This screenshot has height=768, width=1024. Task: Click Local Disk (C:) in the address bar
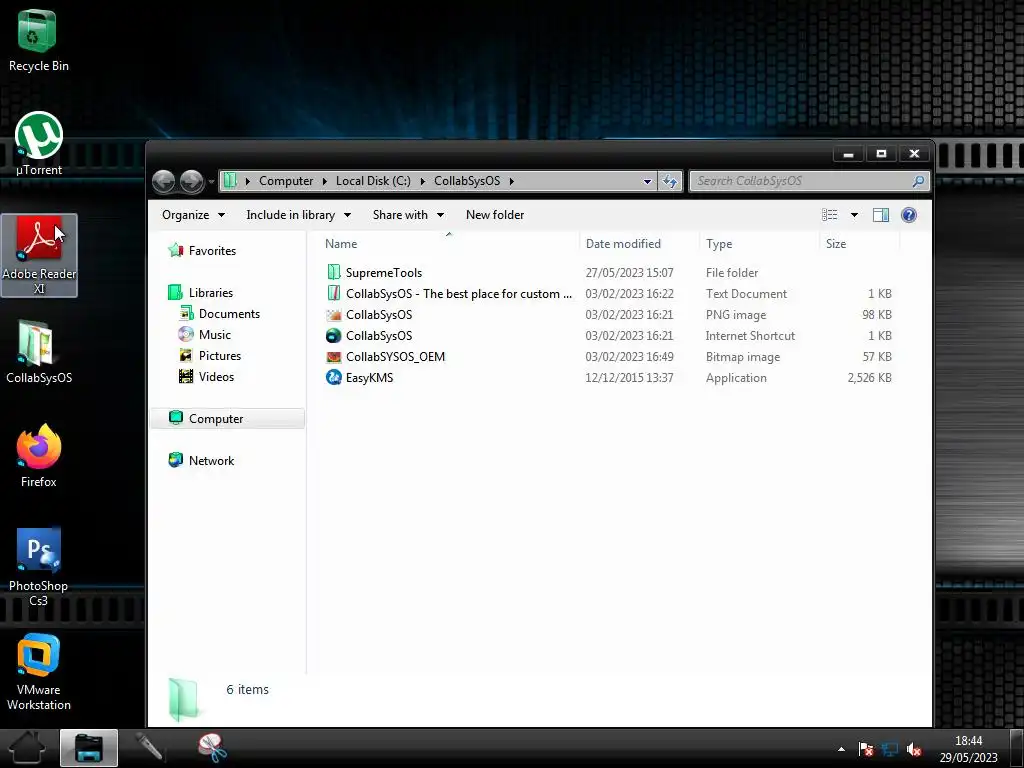point(373,181)
